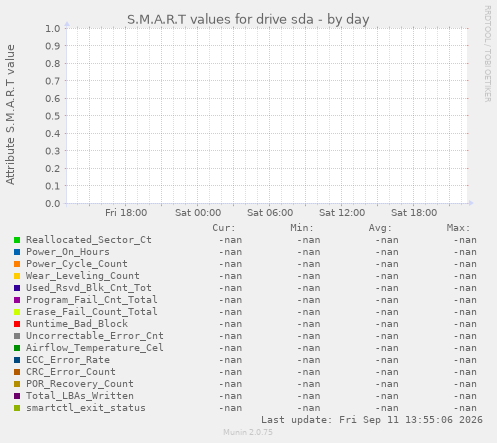Click the 0.5 y-axis tick label

[x=53, y=116]
